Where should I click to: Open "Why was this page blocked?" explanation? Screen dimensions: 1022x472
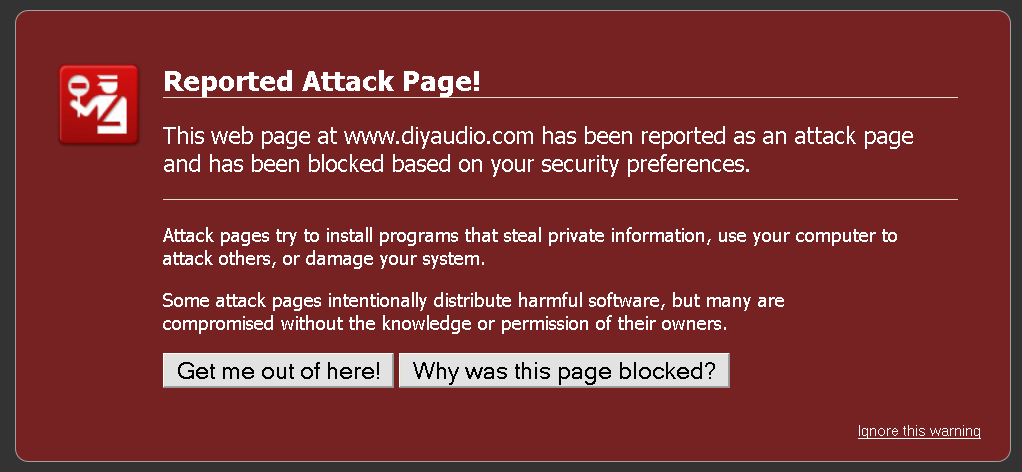pos(564,371)
